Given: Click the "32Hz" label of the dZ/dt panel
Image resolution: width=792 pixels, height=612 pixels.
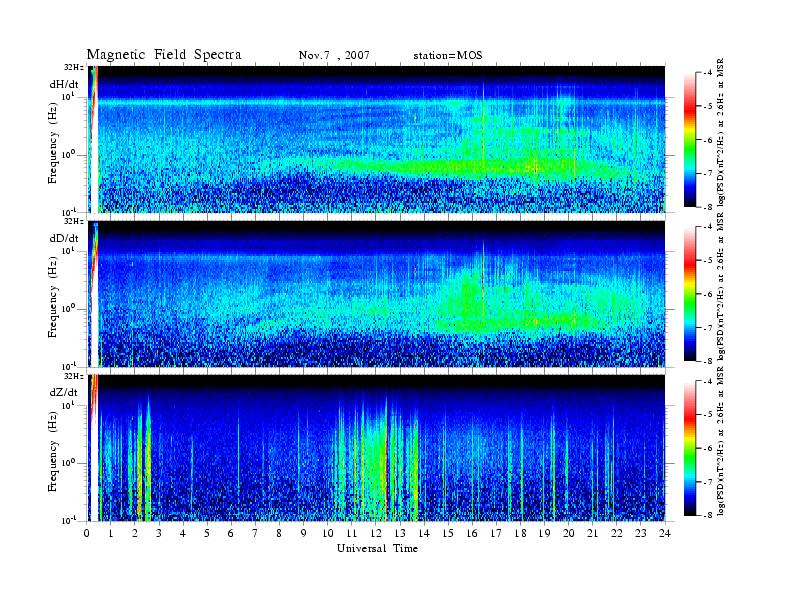Looking at the screenshot, I should tap(73, 376).
